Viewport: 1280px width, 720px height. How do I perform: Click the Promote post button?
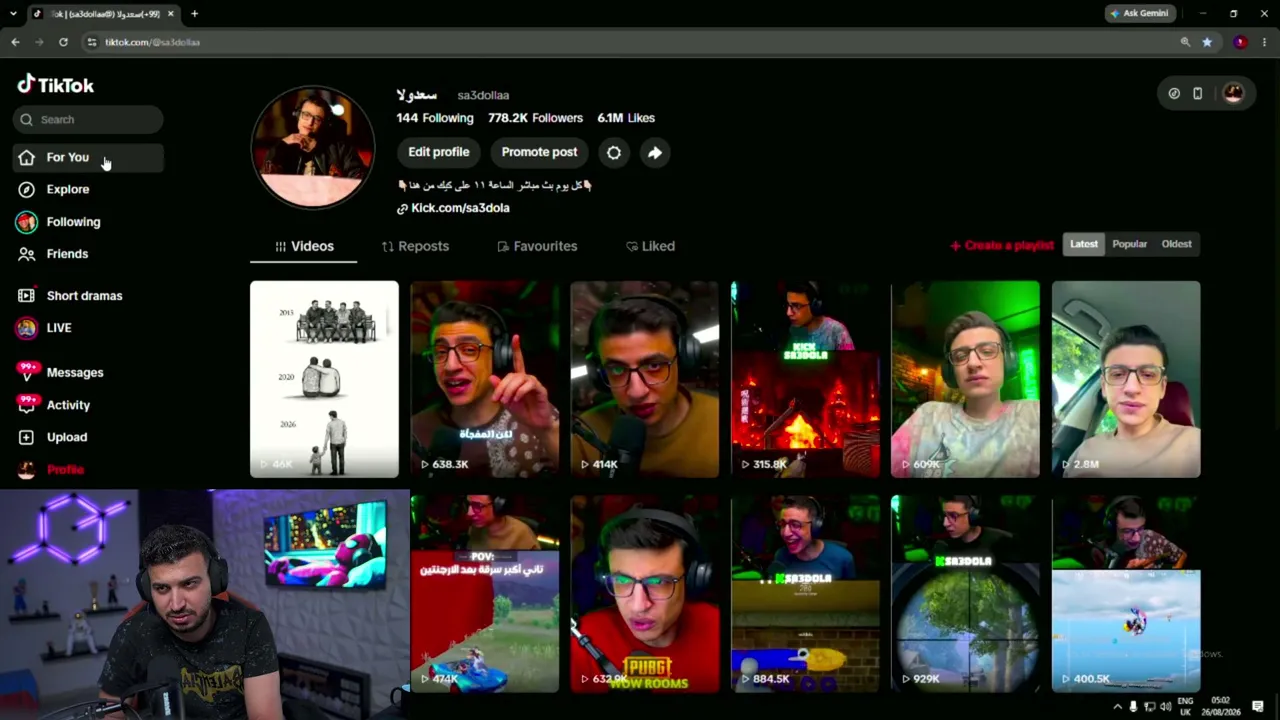tap(539, 152)
